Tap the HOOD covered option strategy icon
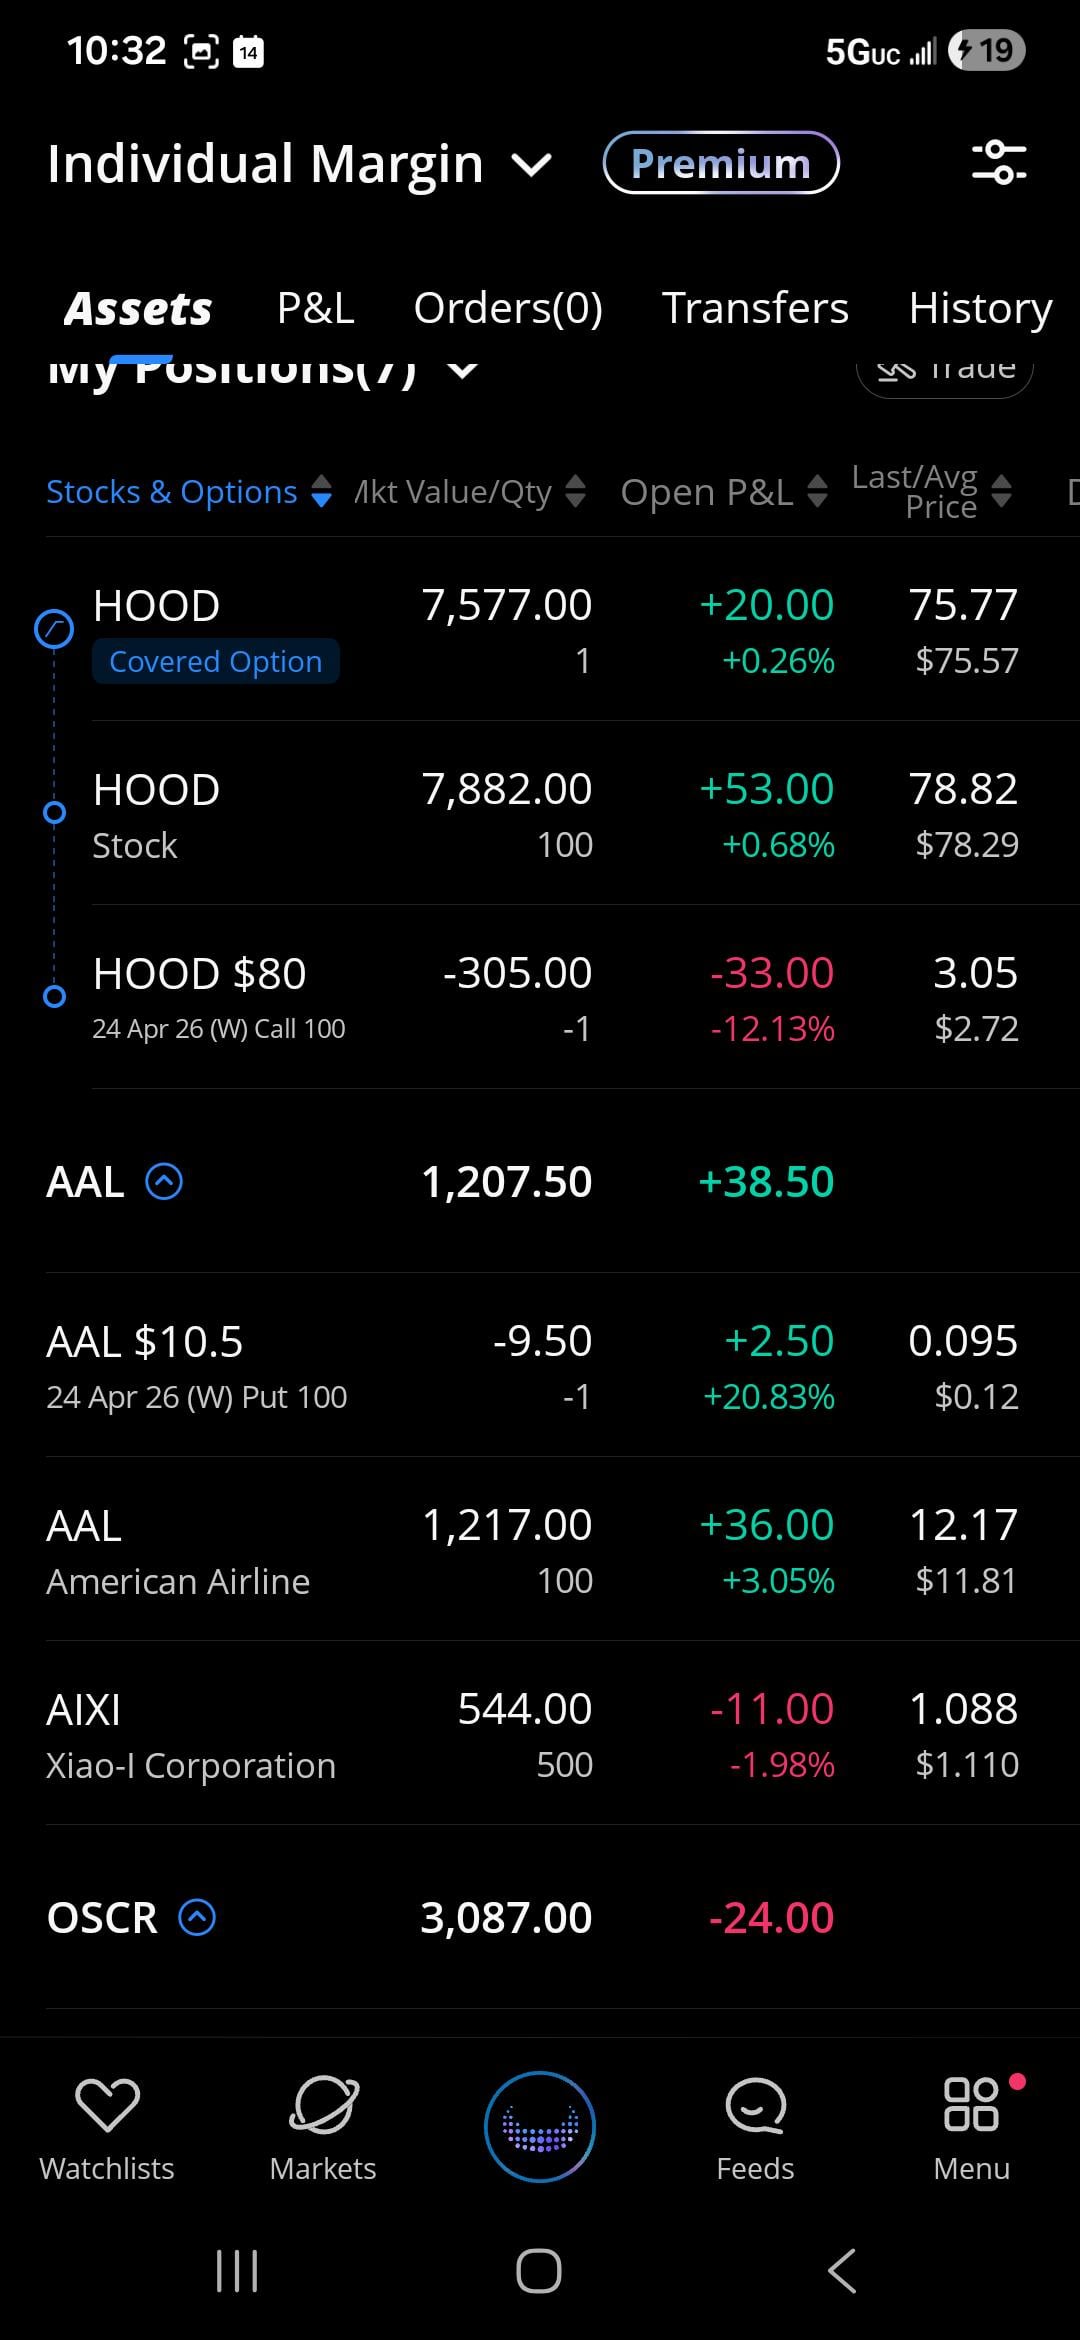This screenshot has height=2340, width=1080. coord(54,629)
